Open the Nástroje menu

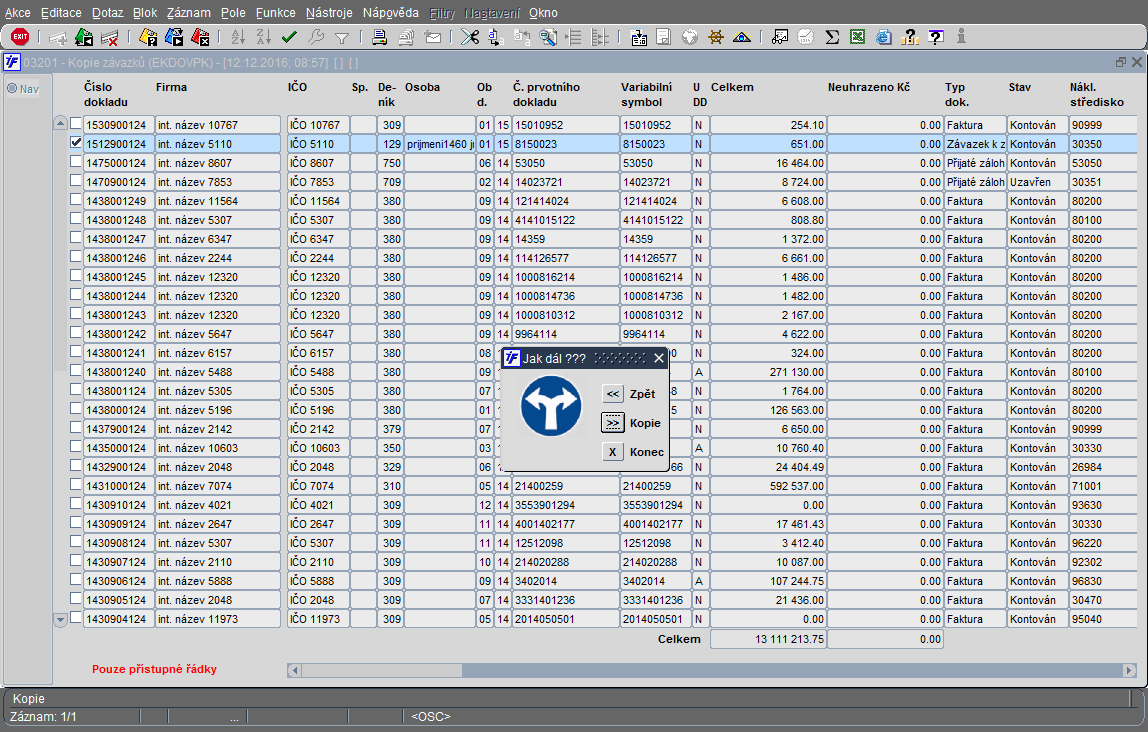click(330, 13)
